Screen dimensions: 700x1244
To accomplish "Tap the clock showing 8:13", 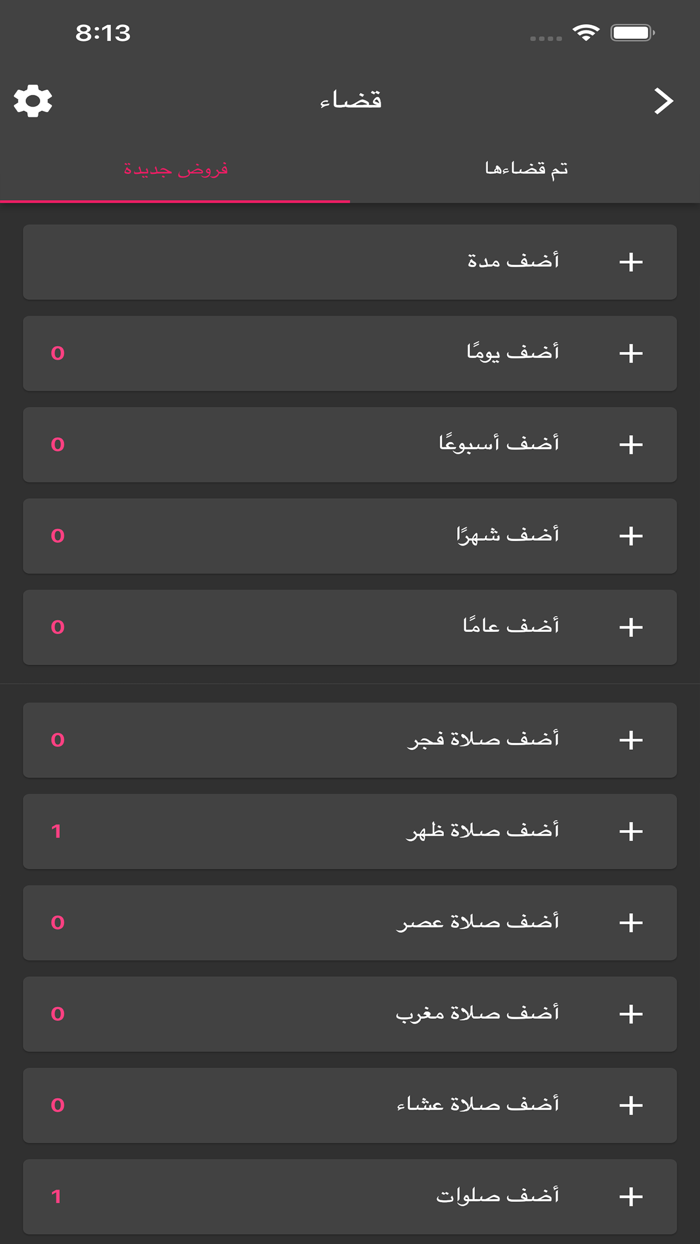I will (x=98, y=32).
